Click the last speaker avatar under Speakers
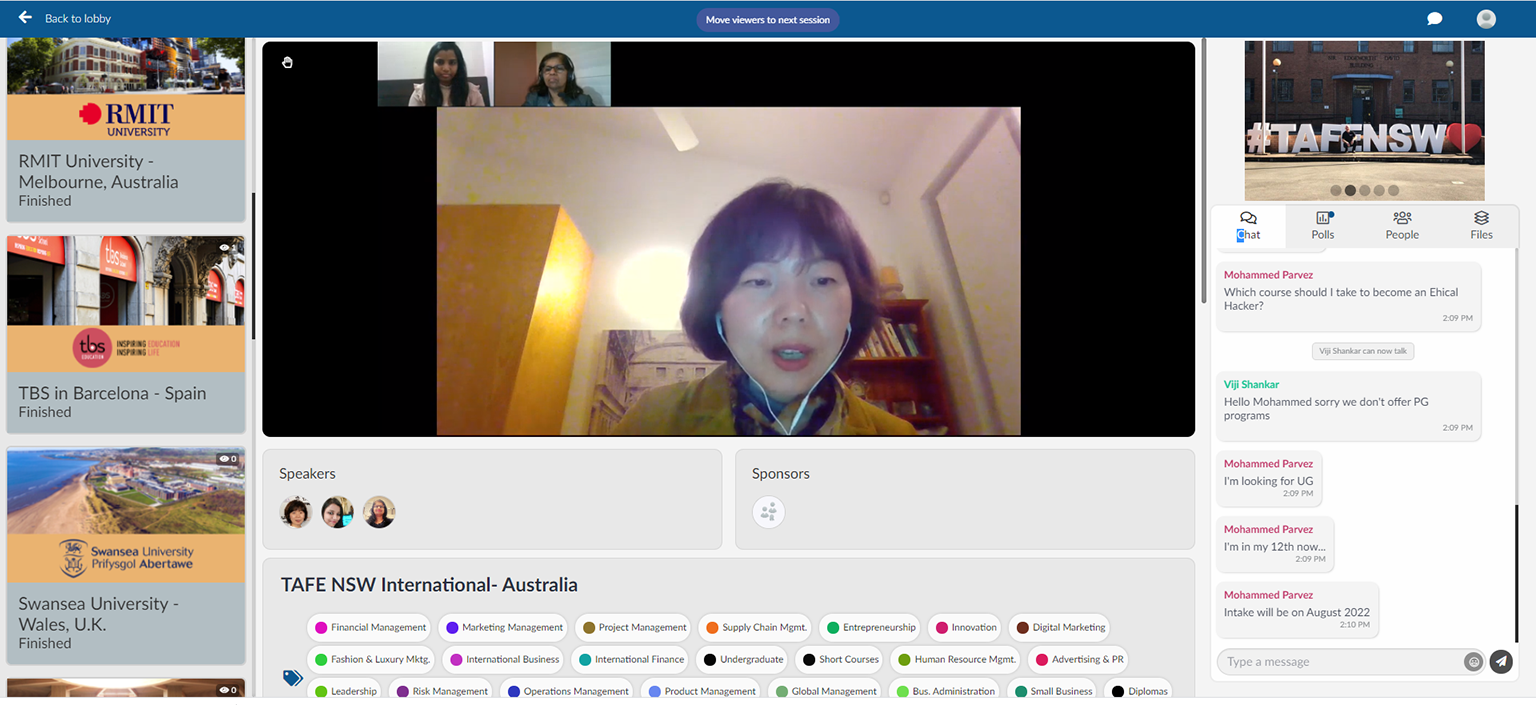The image size is (1536, 705). click(379, 512)
